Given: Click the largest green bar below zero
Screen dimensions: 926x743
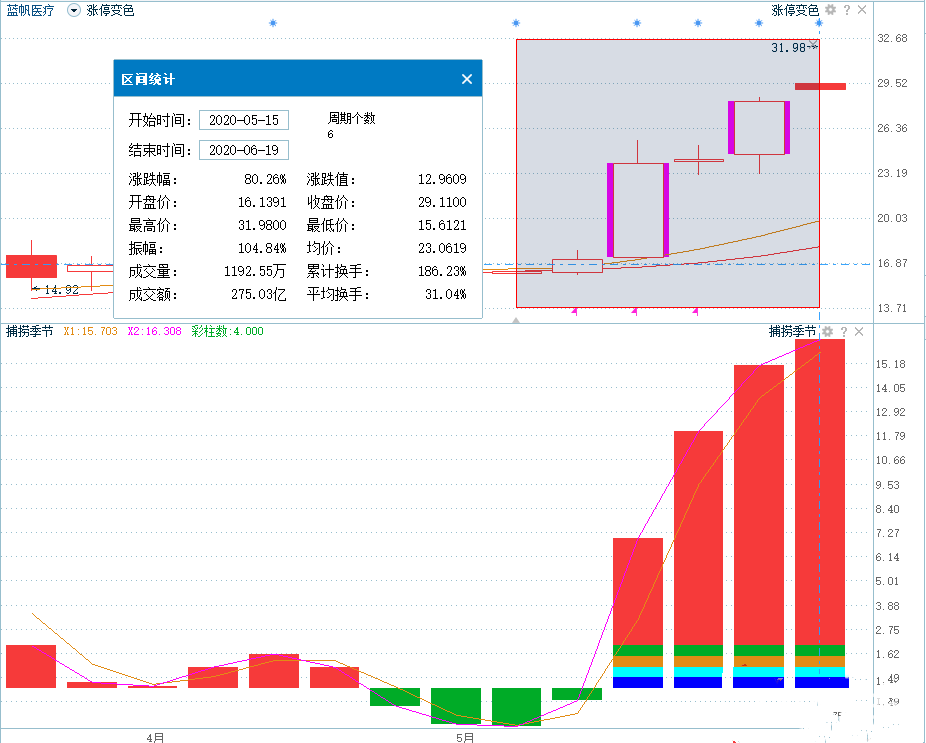Looking at the screenshot, I should point(516,706).
